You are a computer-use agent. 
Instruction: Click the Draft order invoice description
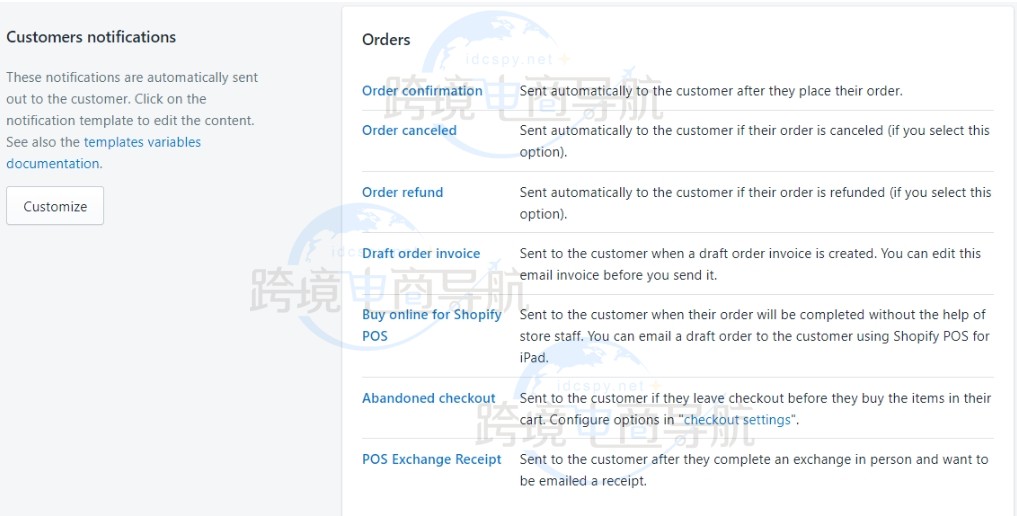coord(750,264)
